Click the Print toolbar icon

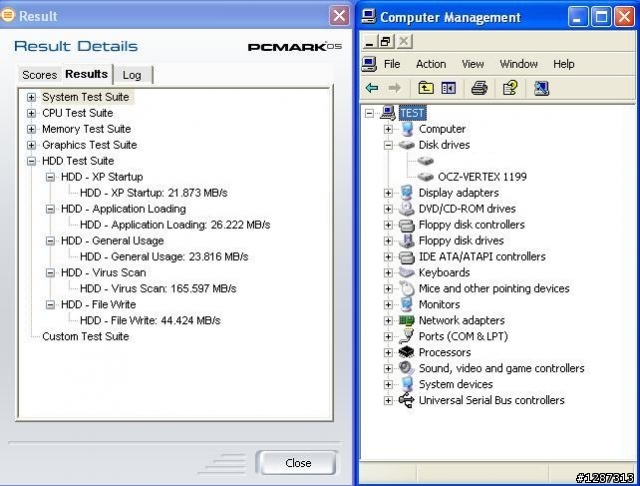(479, 88)
